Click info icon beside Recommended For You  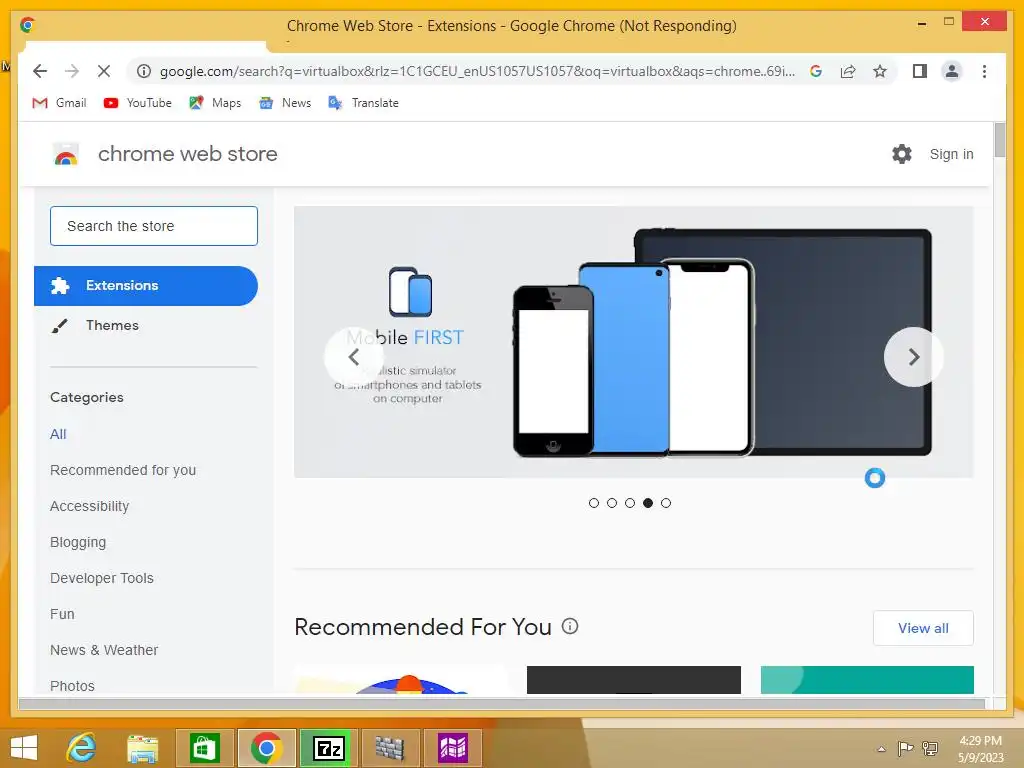(570, 626)
